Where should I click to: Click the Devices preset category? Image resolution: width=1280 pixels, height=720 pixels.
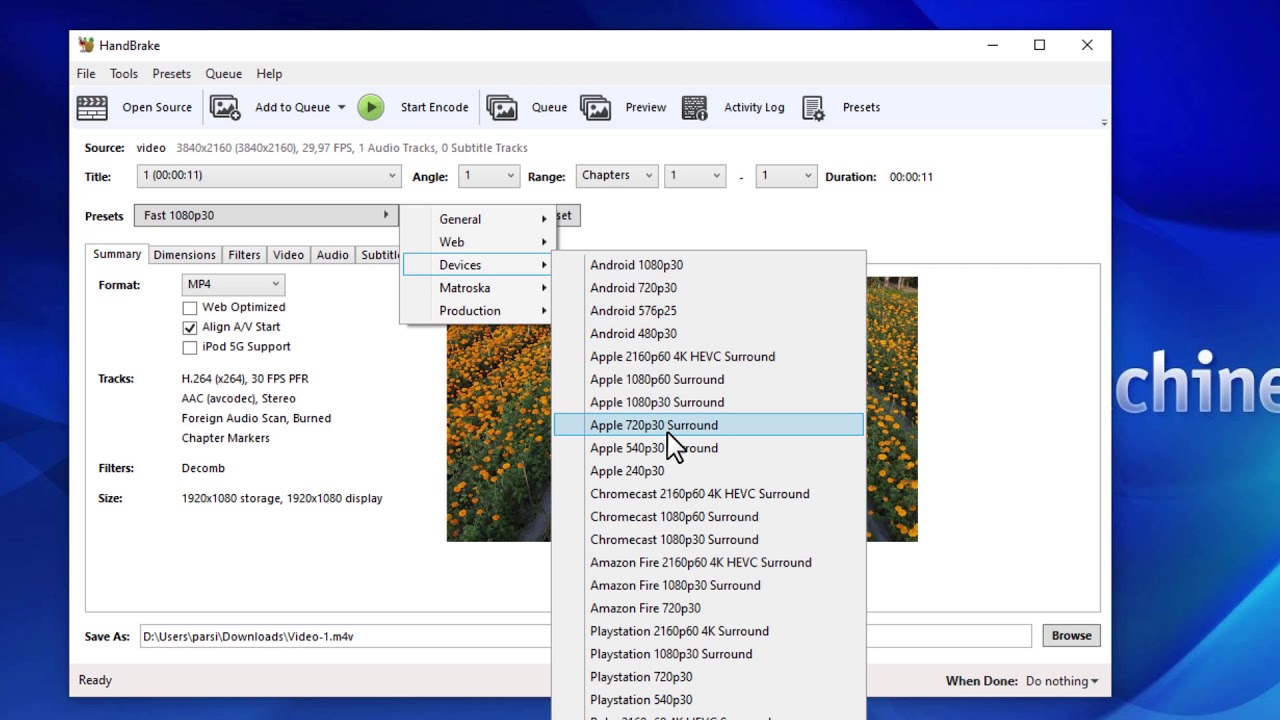tap(477, 265)
